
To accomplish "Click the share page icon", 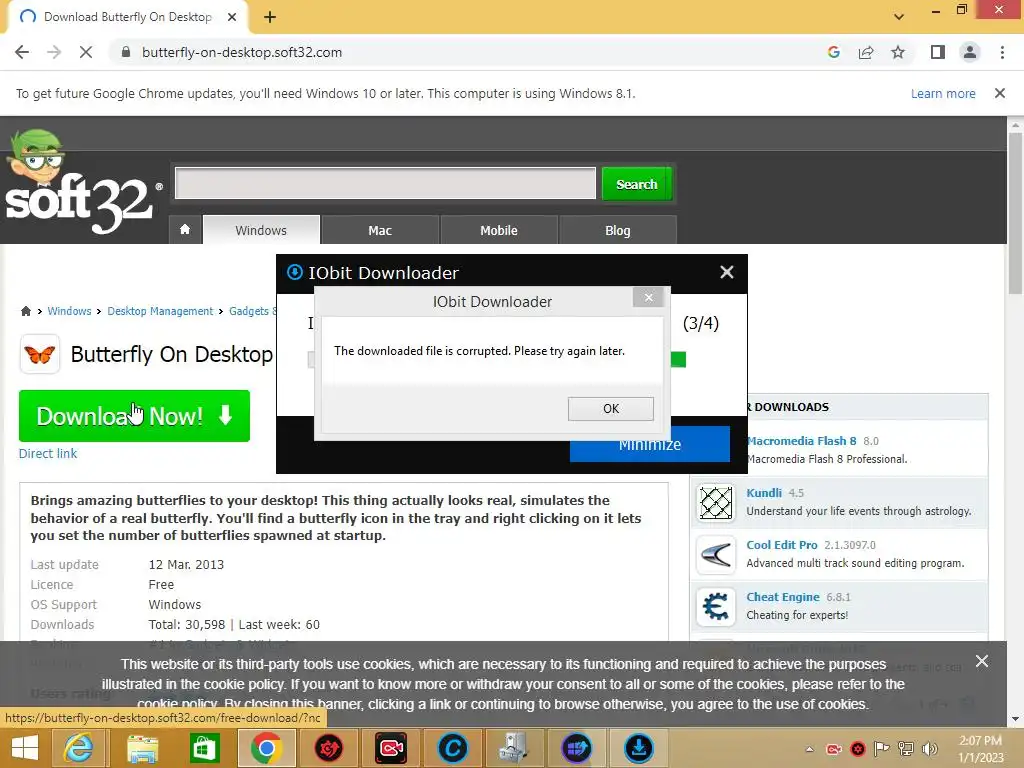I will click(x=866, y=52).
